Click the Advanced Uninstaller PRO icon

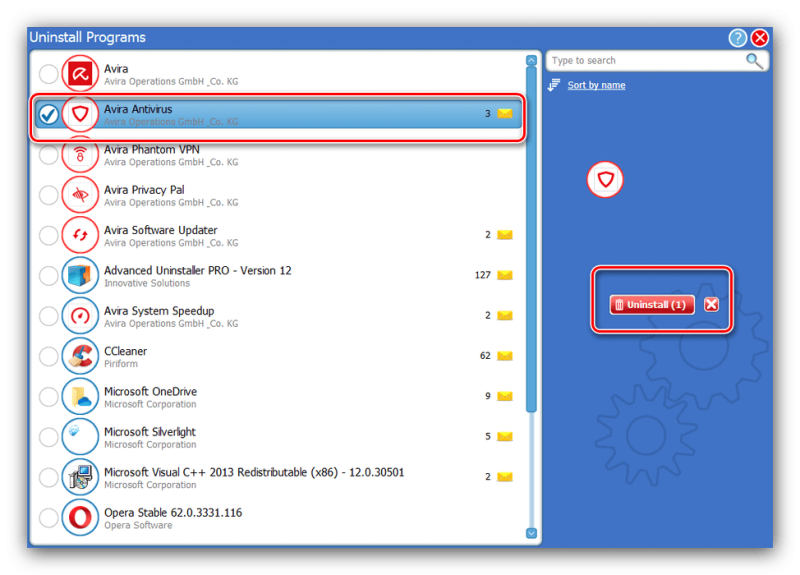80,276
